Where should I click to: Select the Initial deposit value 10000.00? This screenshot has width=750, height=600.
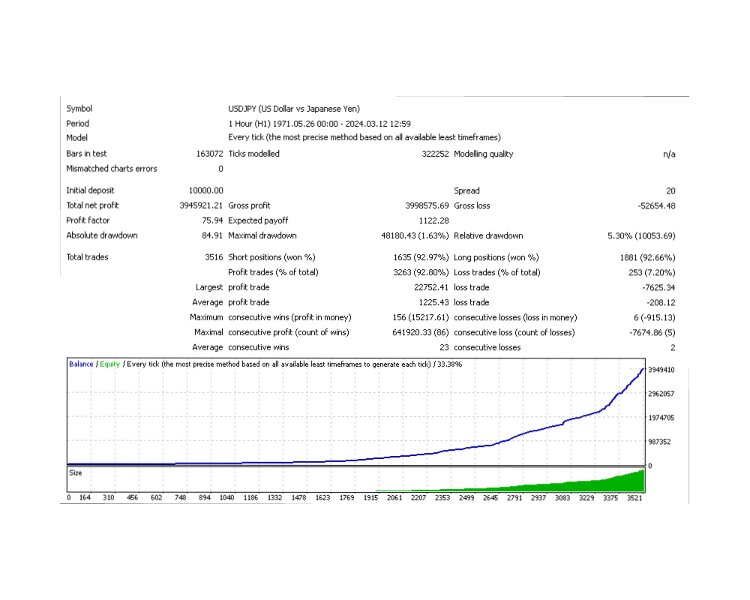[x=206, y=190]
